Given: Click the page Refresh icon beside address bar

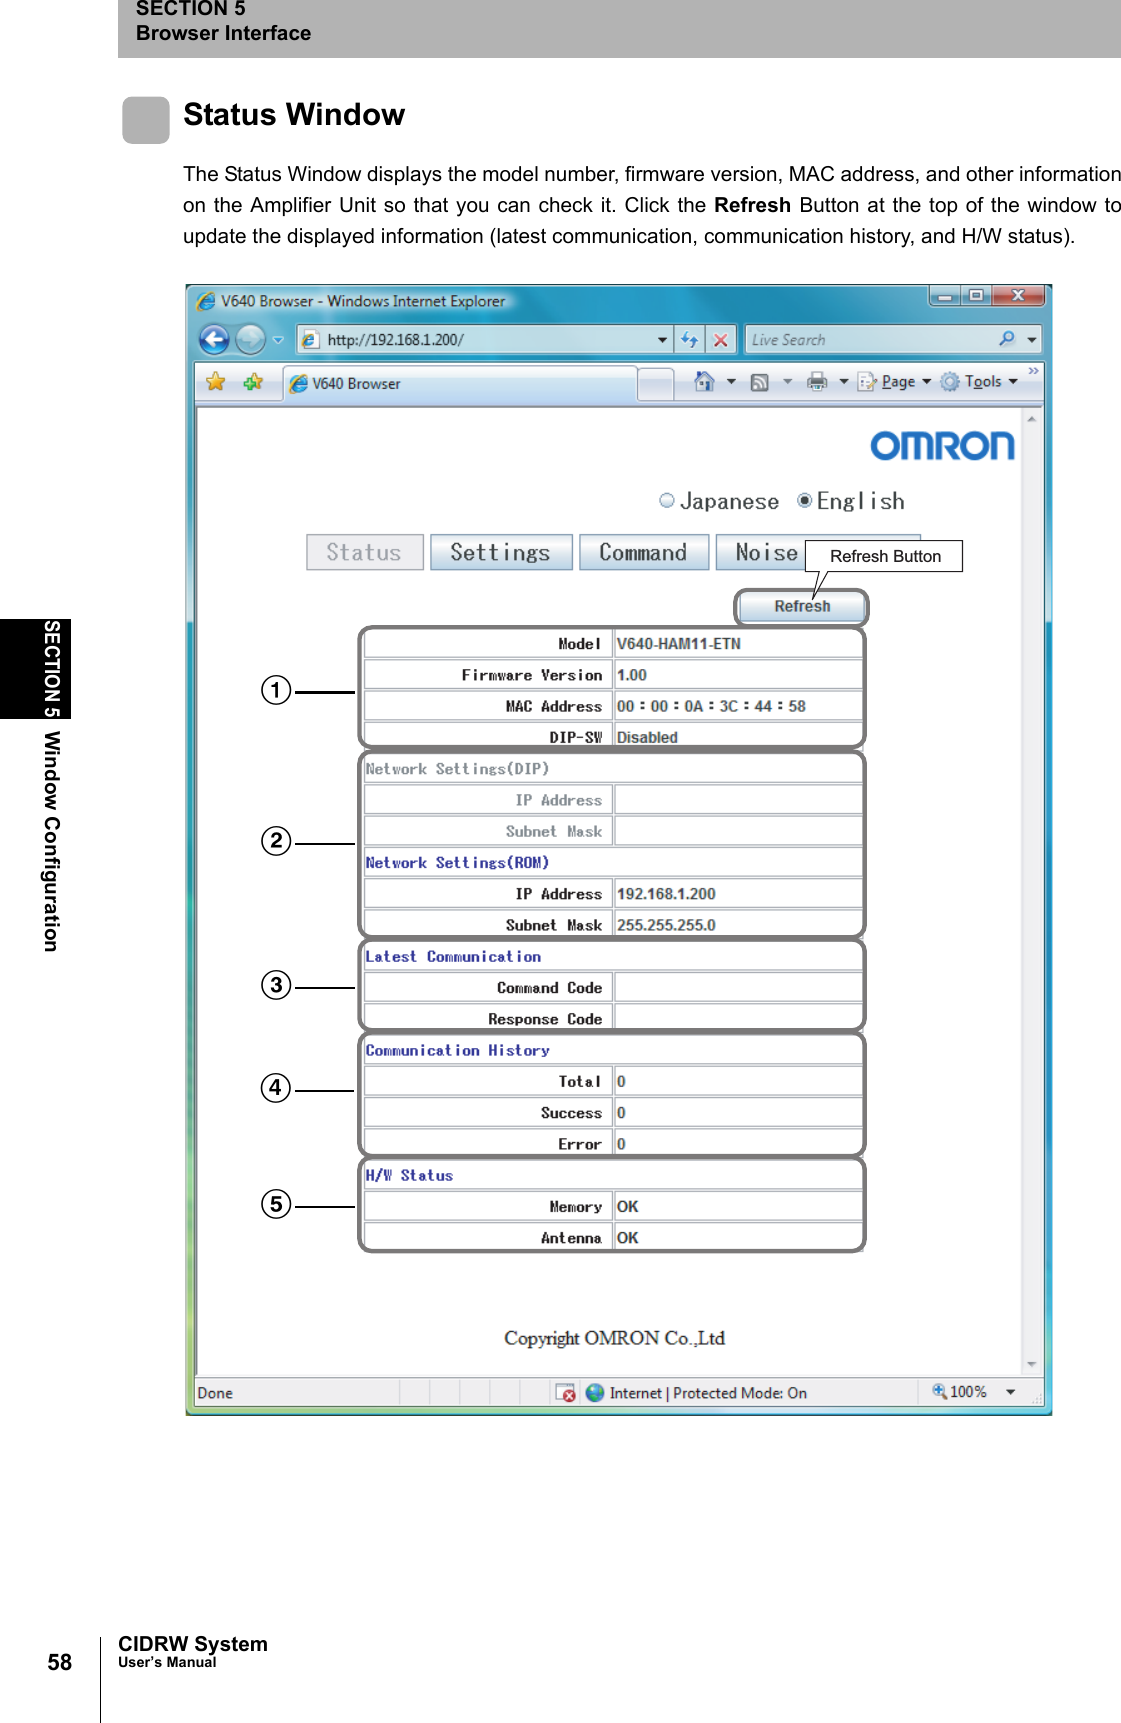Looking at the screenshot, I should [x=690, y=340].
